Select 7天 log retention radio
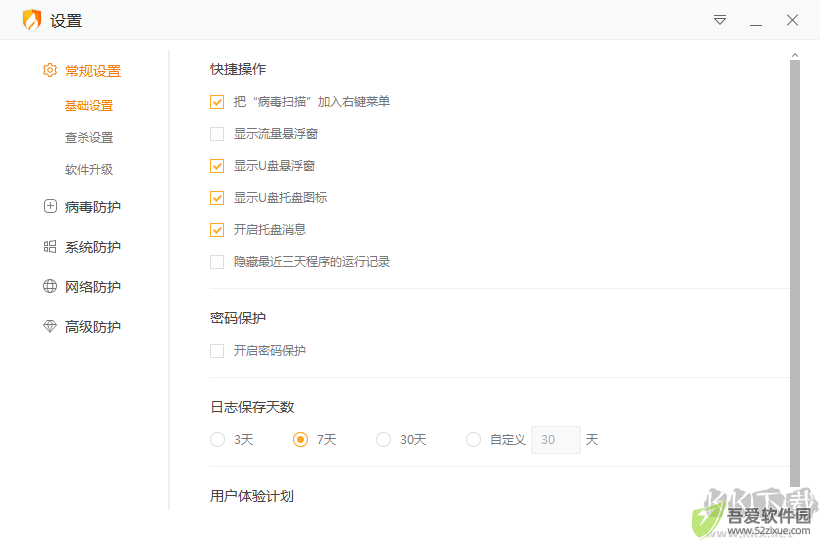 pyautogui.click(x=300, y=440)
